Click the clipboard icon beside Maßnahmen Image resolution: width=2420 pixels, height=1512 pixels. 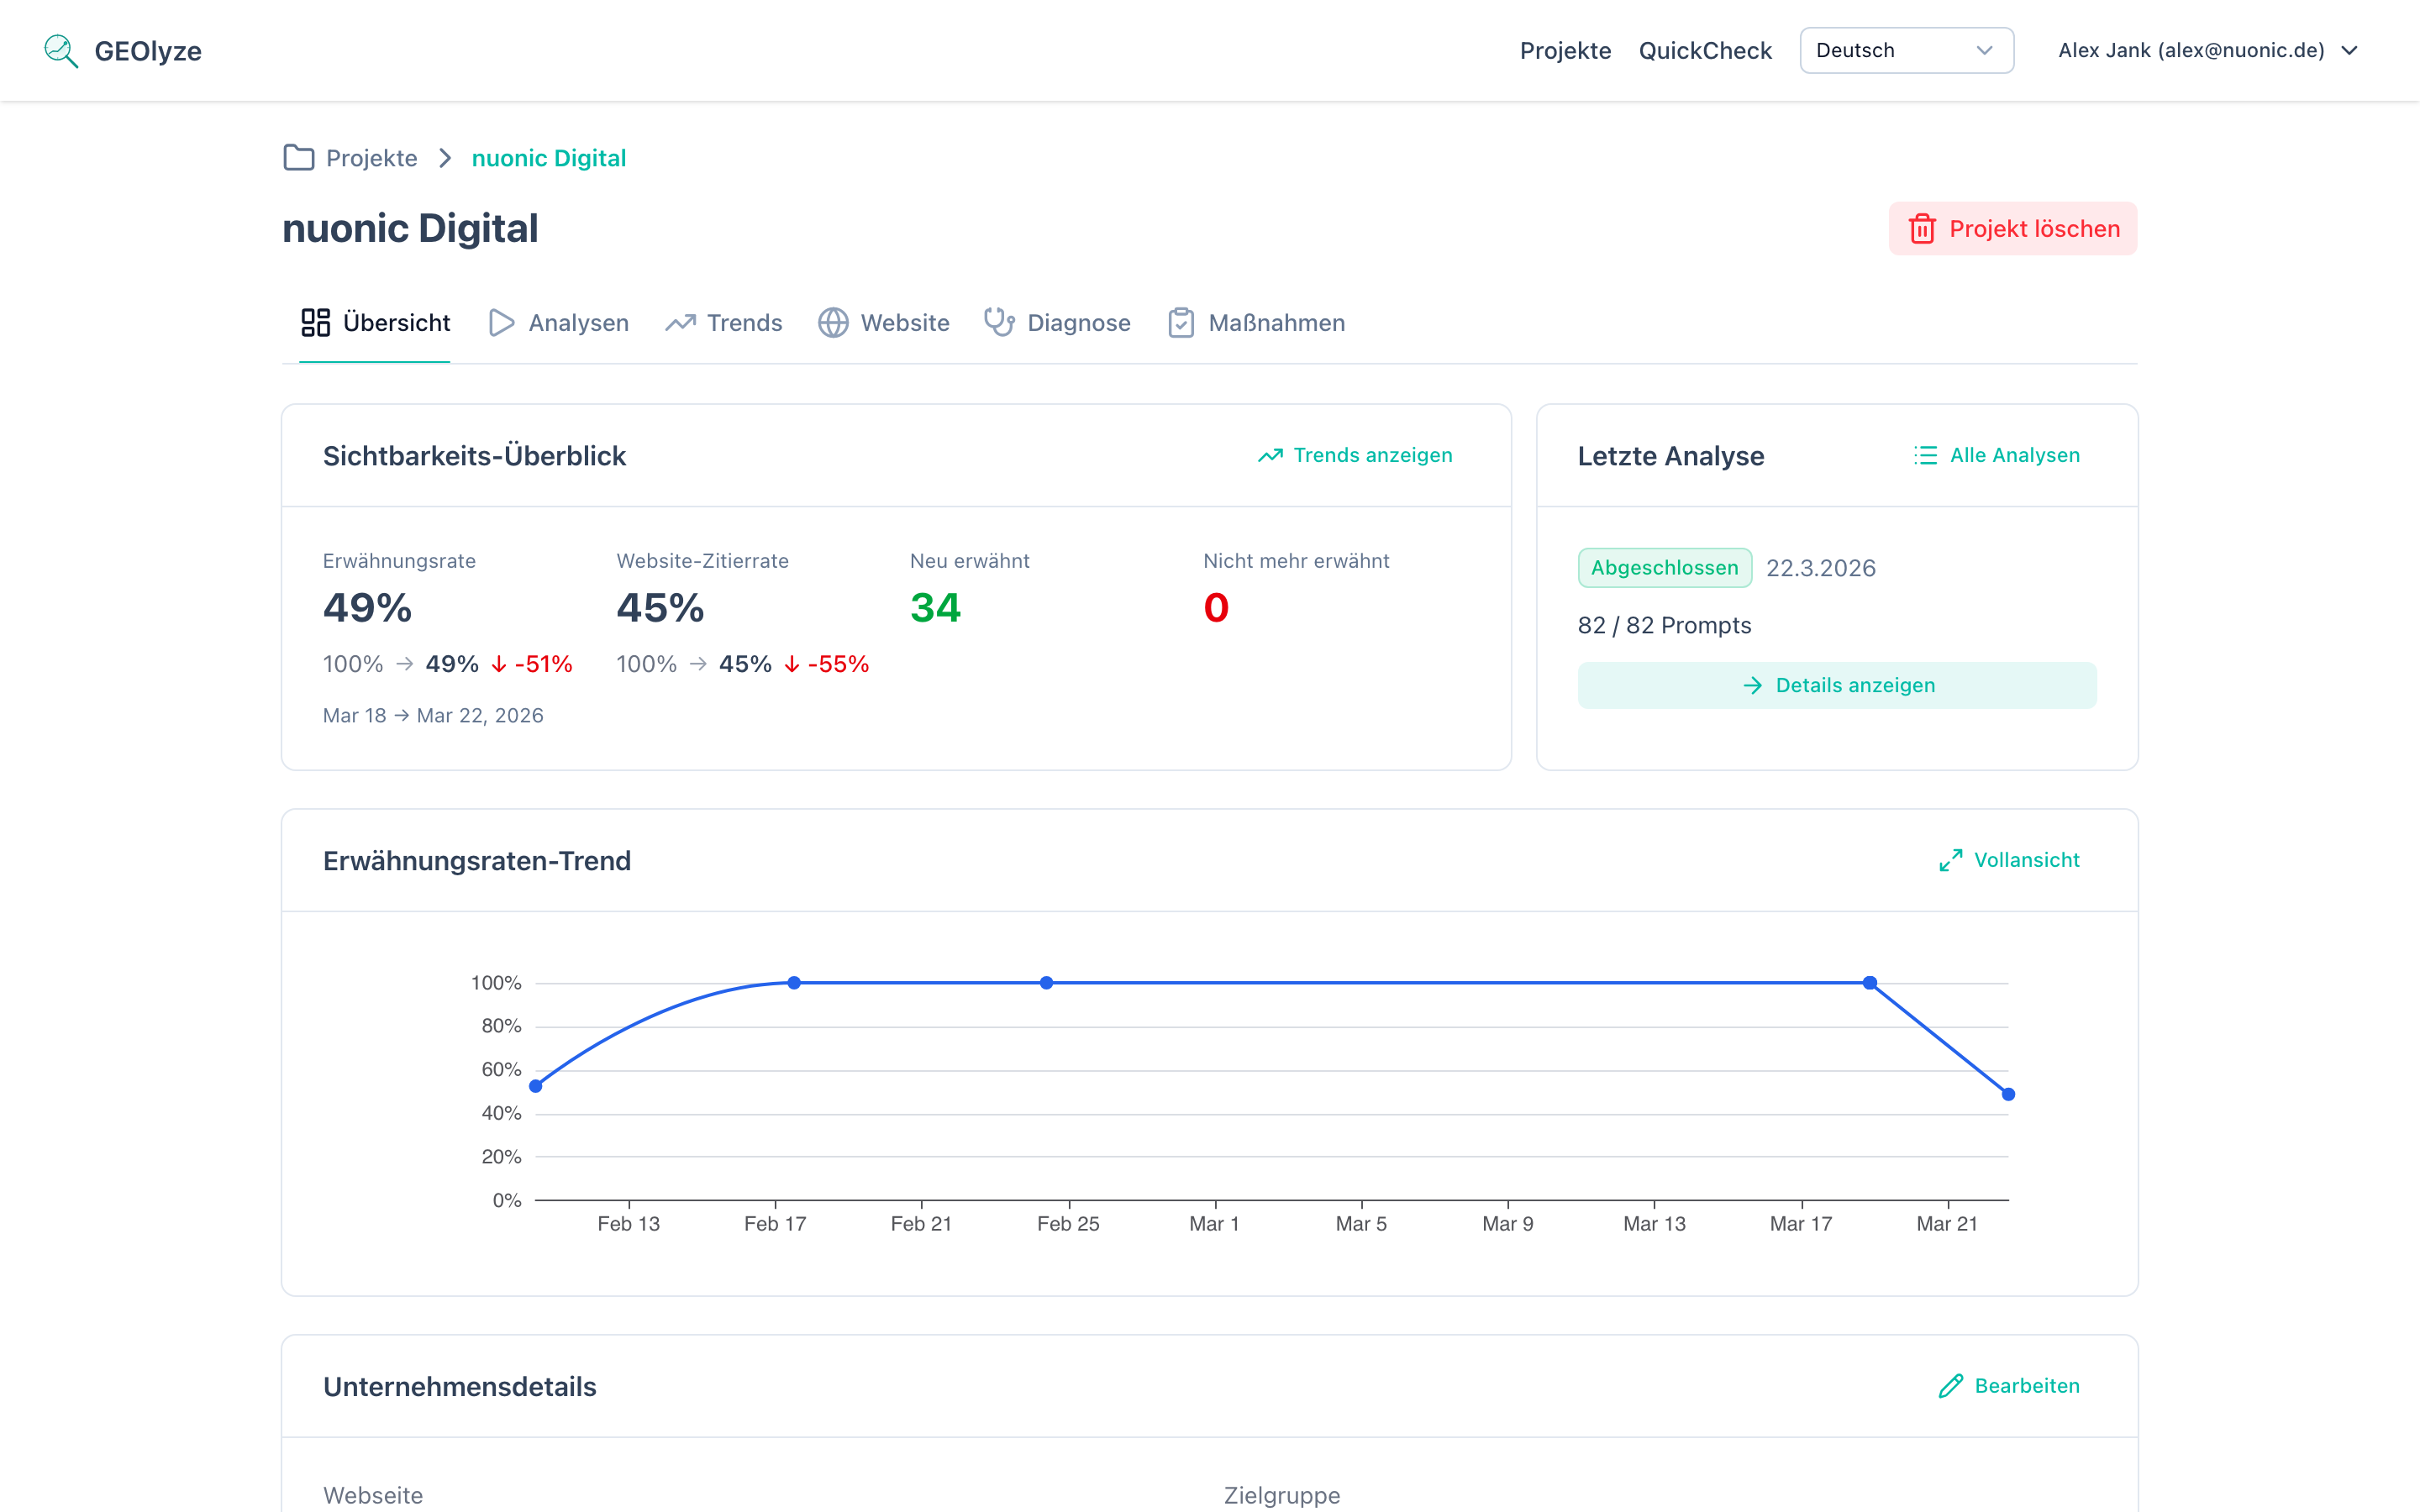point(1182,322)
